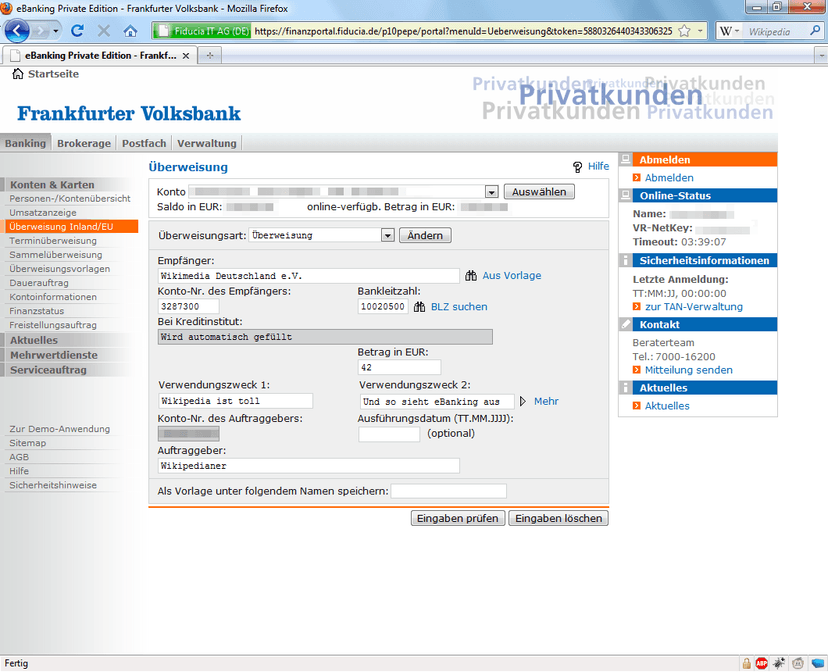Open the Konto account dropdown arrow
Screen dimensions: 828x672
(492, 192)
